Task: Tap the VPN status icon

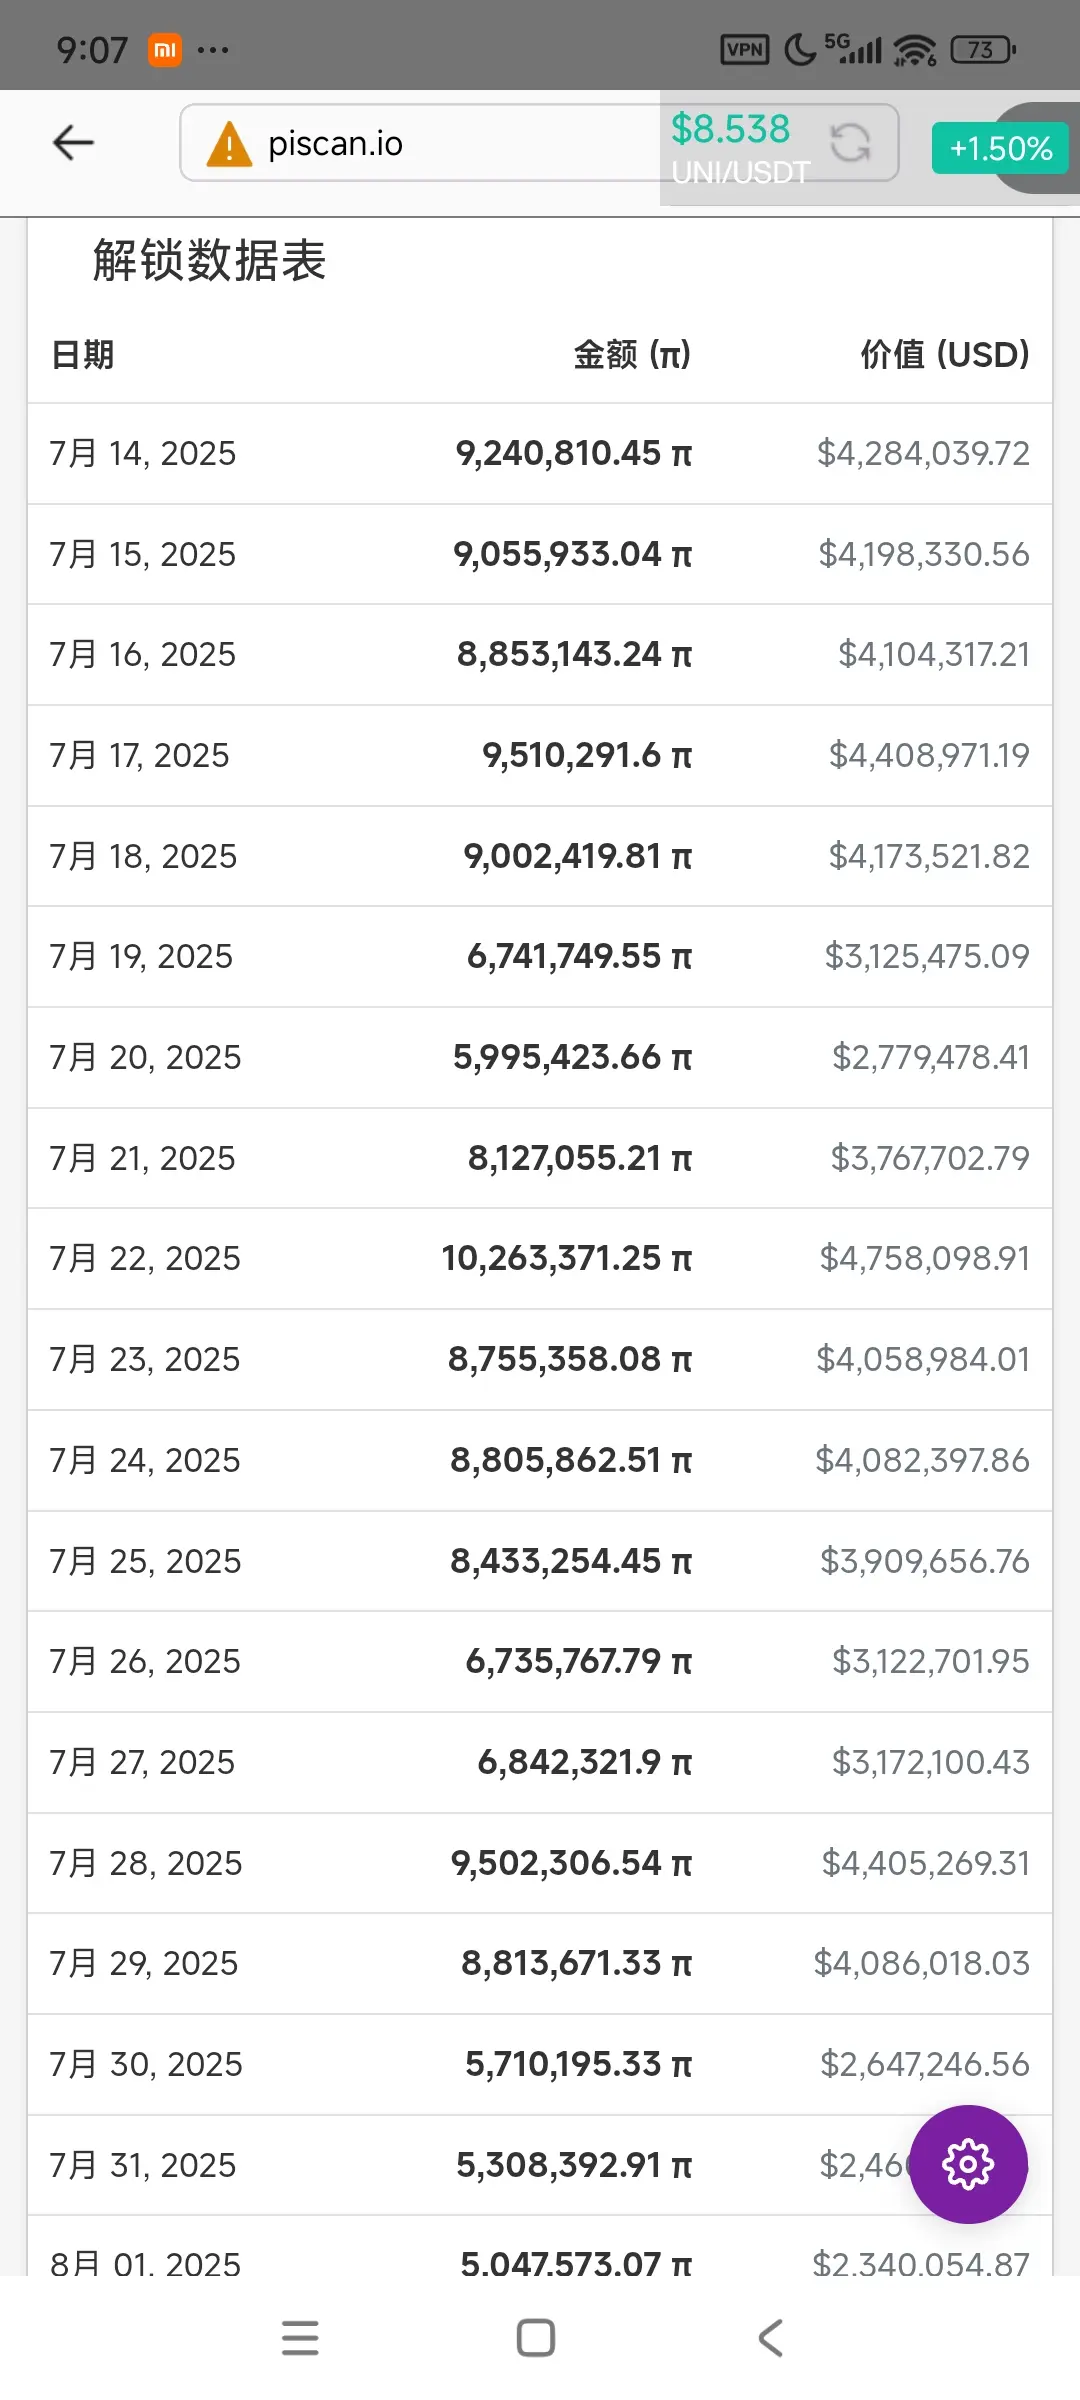Action: tap(745, 49)
